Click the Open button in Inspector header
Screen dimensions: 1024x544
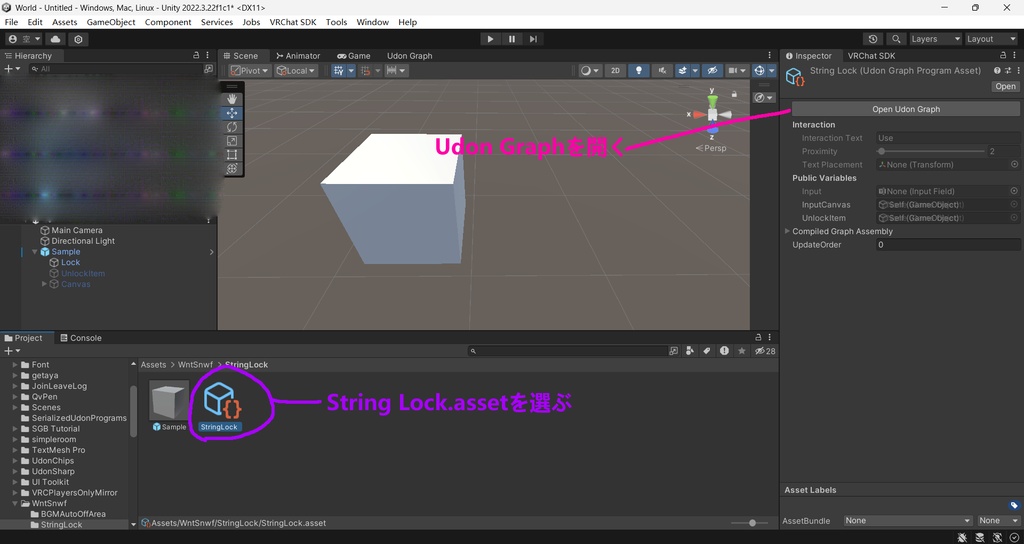1005,86
